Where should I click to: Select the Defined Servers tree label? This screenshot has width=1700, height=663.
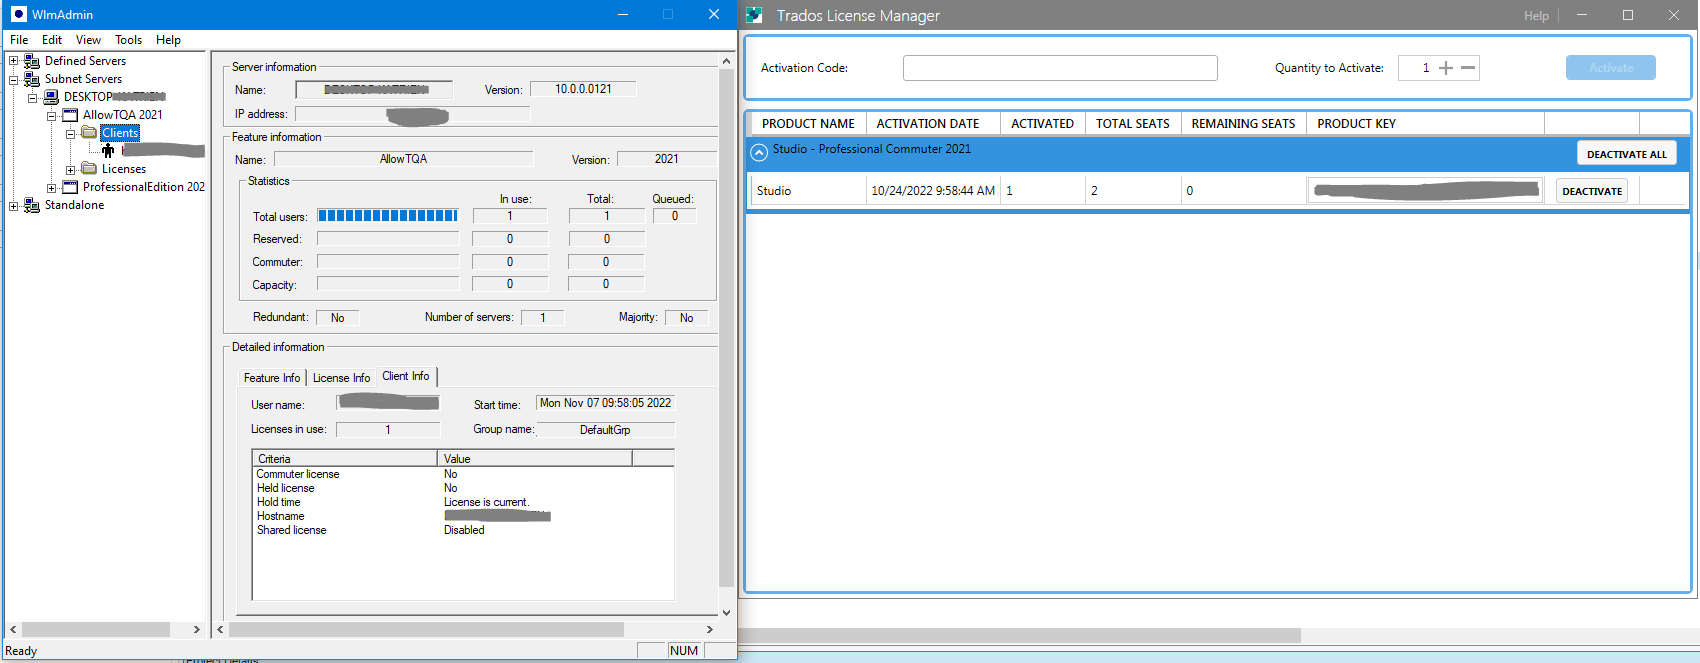85,61
